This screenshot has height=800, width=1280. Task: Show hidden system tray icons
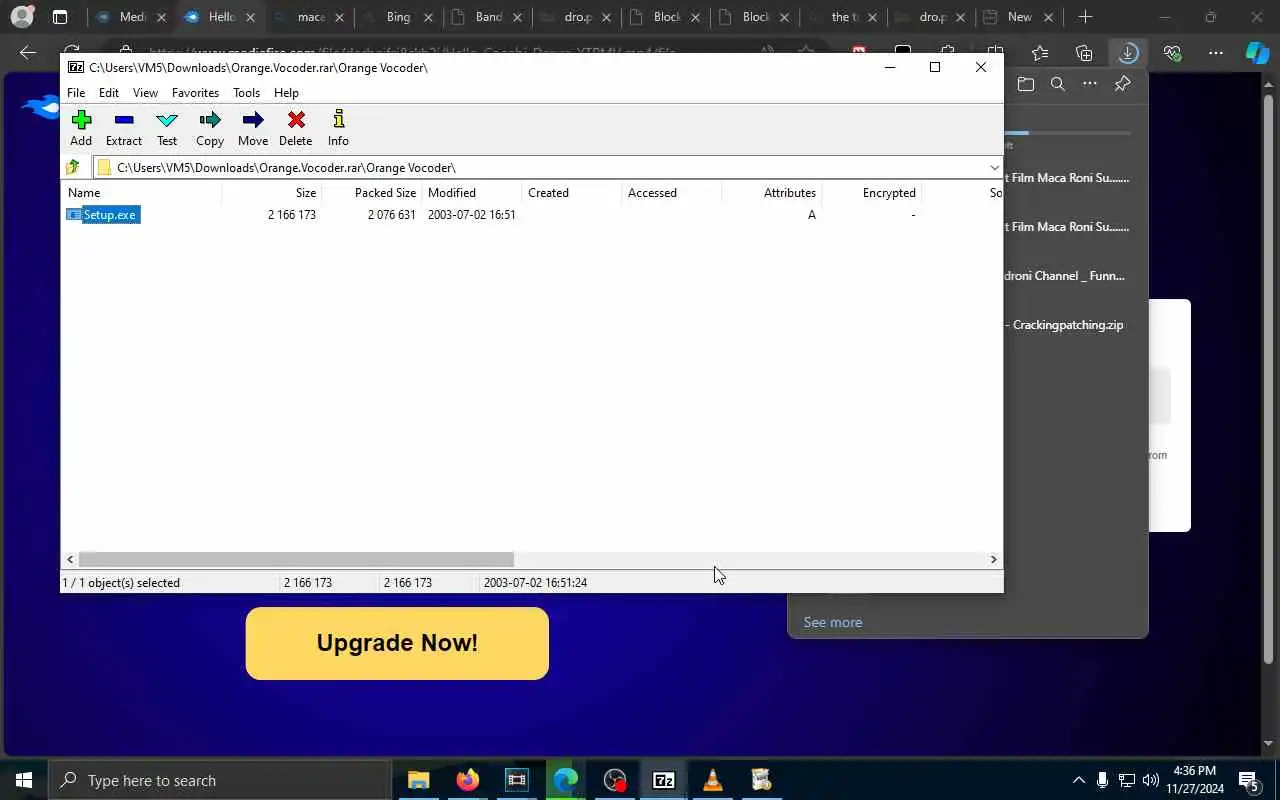[1078, 781]
